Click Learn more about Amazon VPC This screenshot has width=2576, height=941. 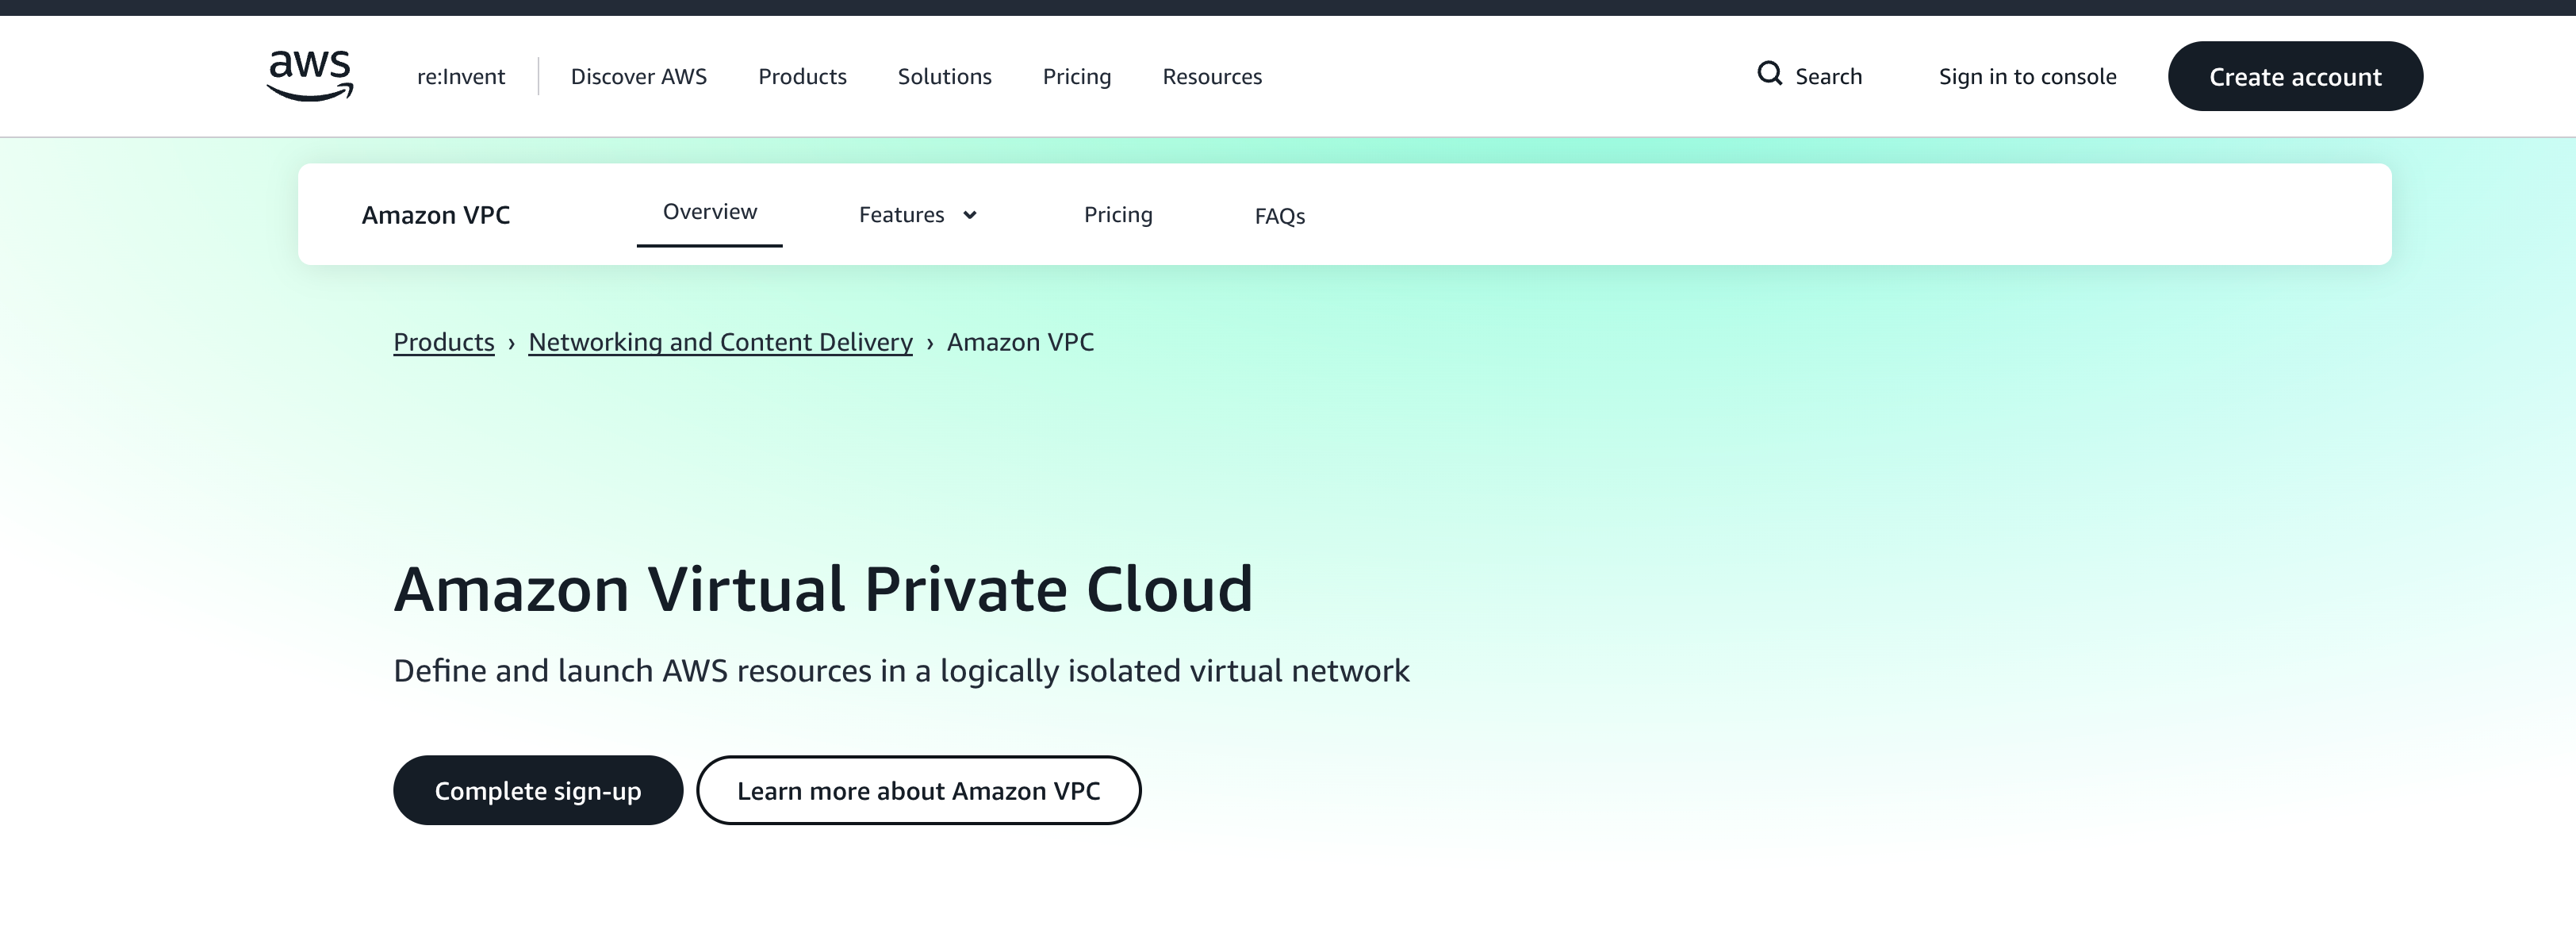click(918, 790)
